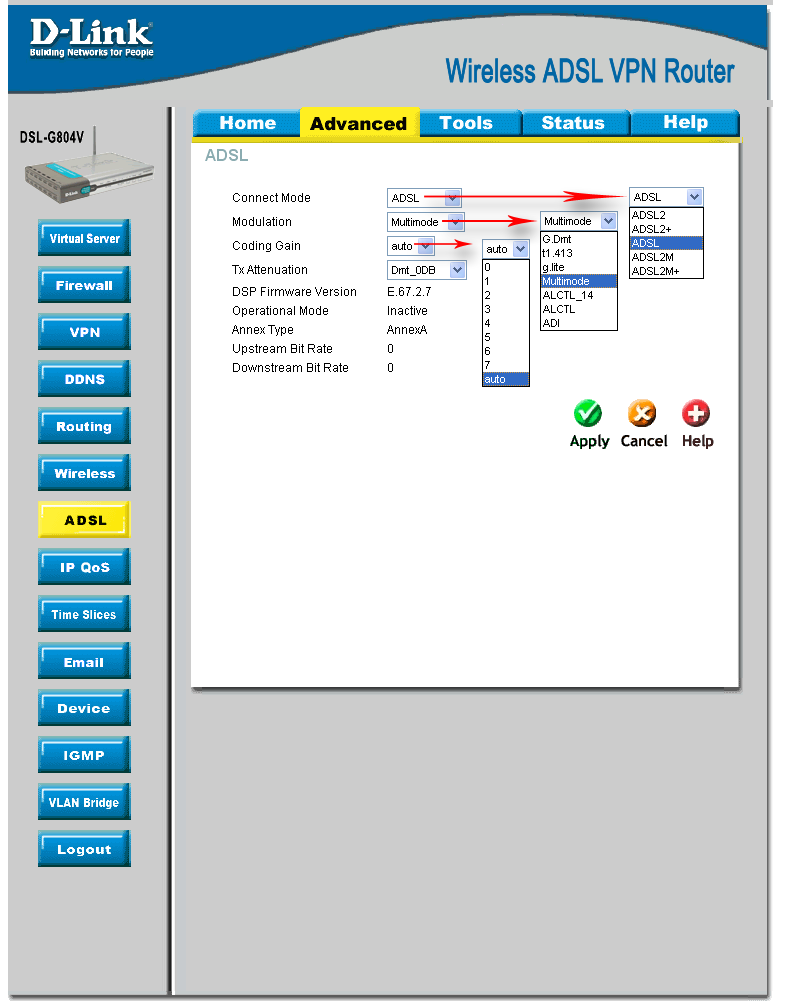The width and height of the screenshot is (789, 1001).
Task: Select coding gain value 0
Action: tap(506, 267)
